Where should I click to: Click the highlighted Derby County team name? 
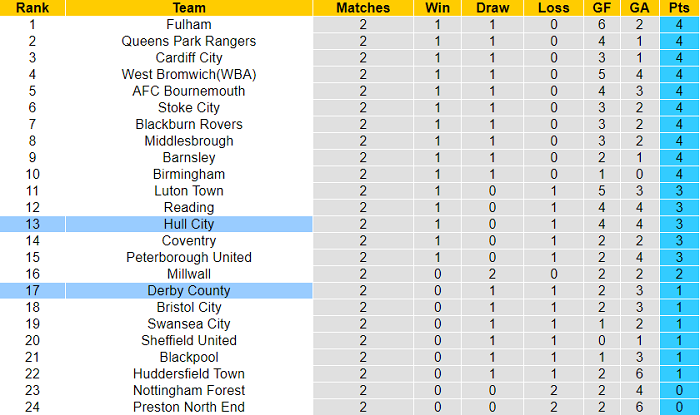click(x=188, y=290)
